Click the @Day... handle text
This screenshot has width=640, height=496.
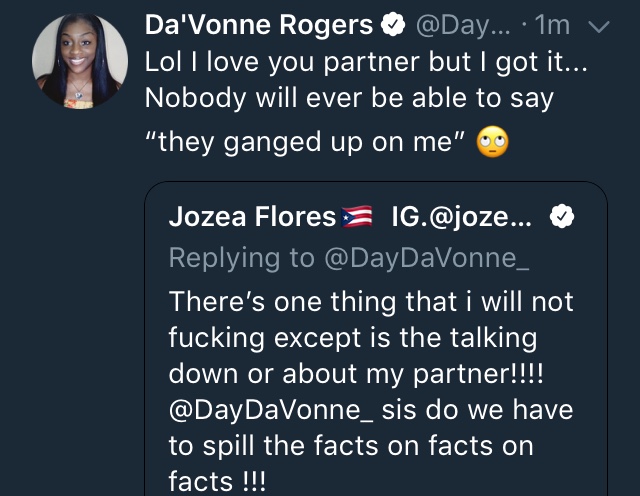coord(463,26)
